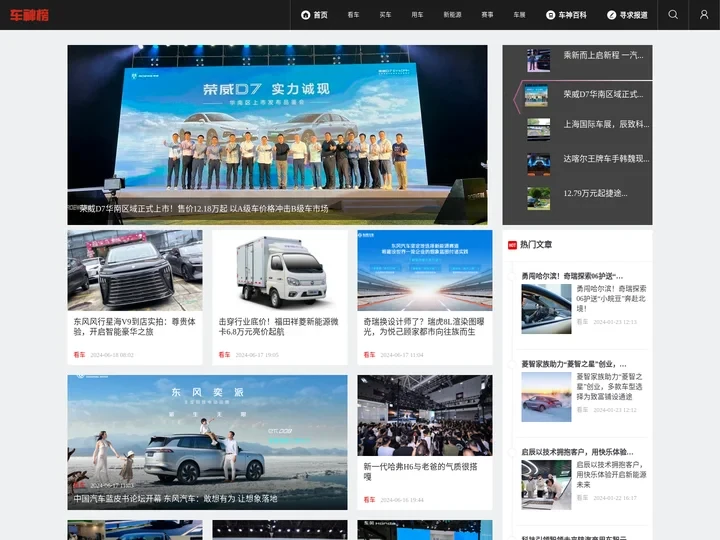Open the search icon in header

click(x=673, y=15)
